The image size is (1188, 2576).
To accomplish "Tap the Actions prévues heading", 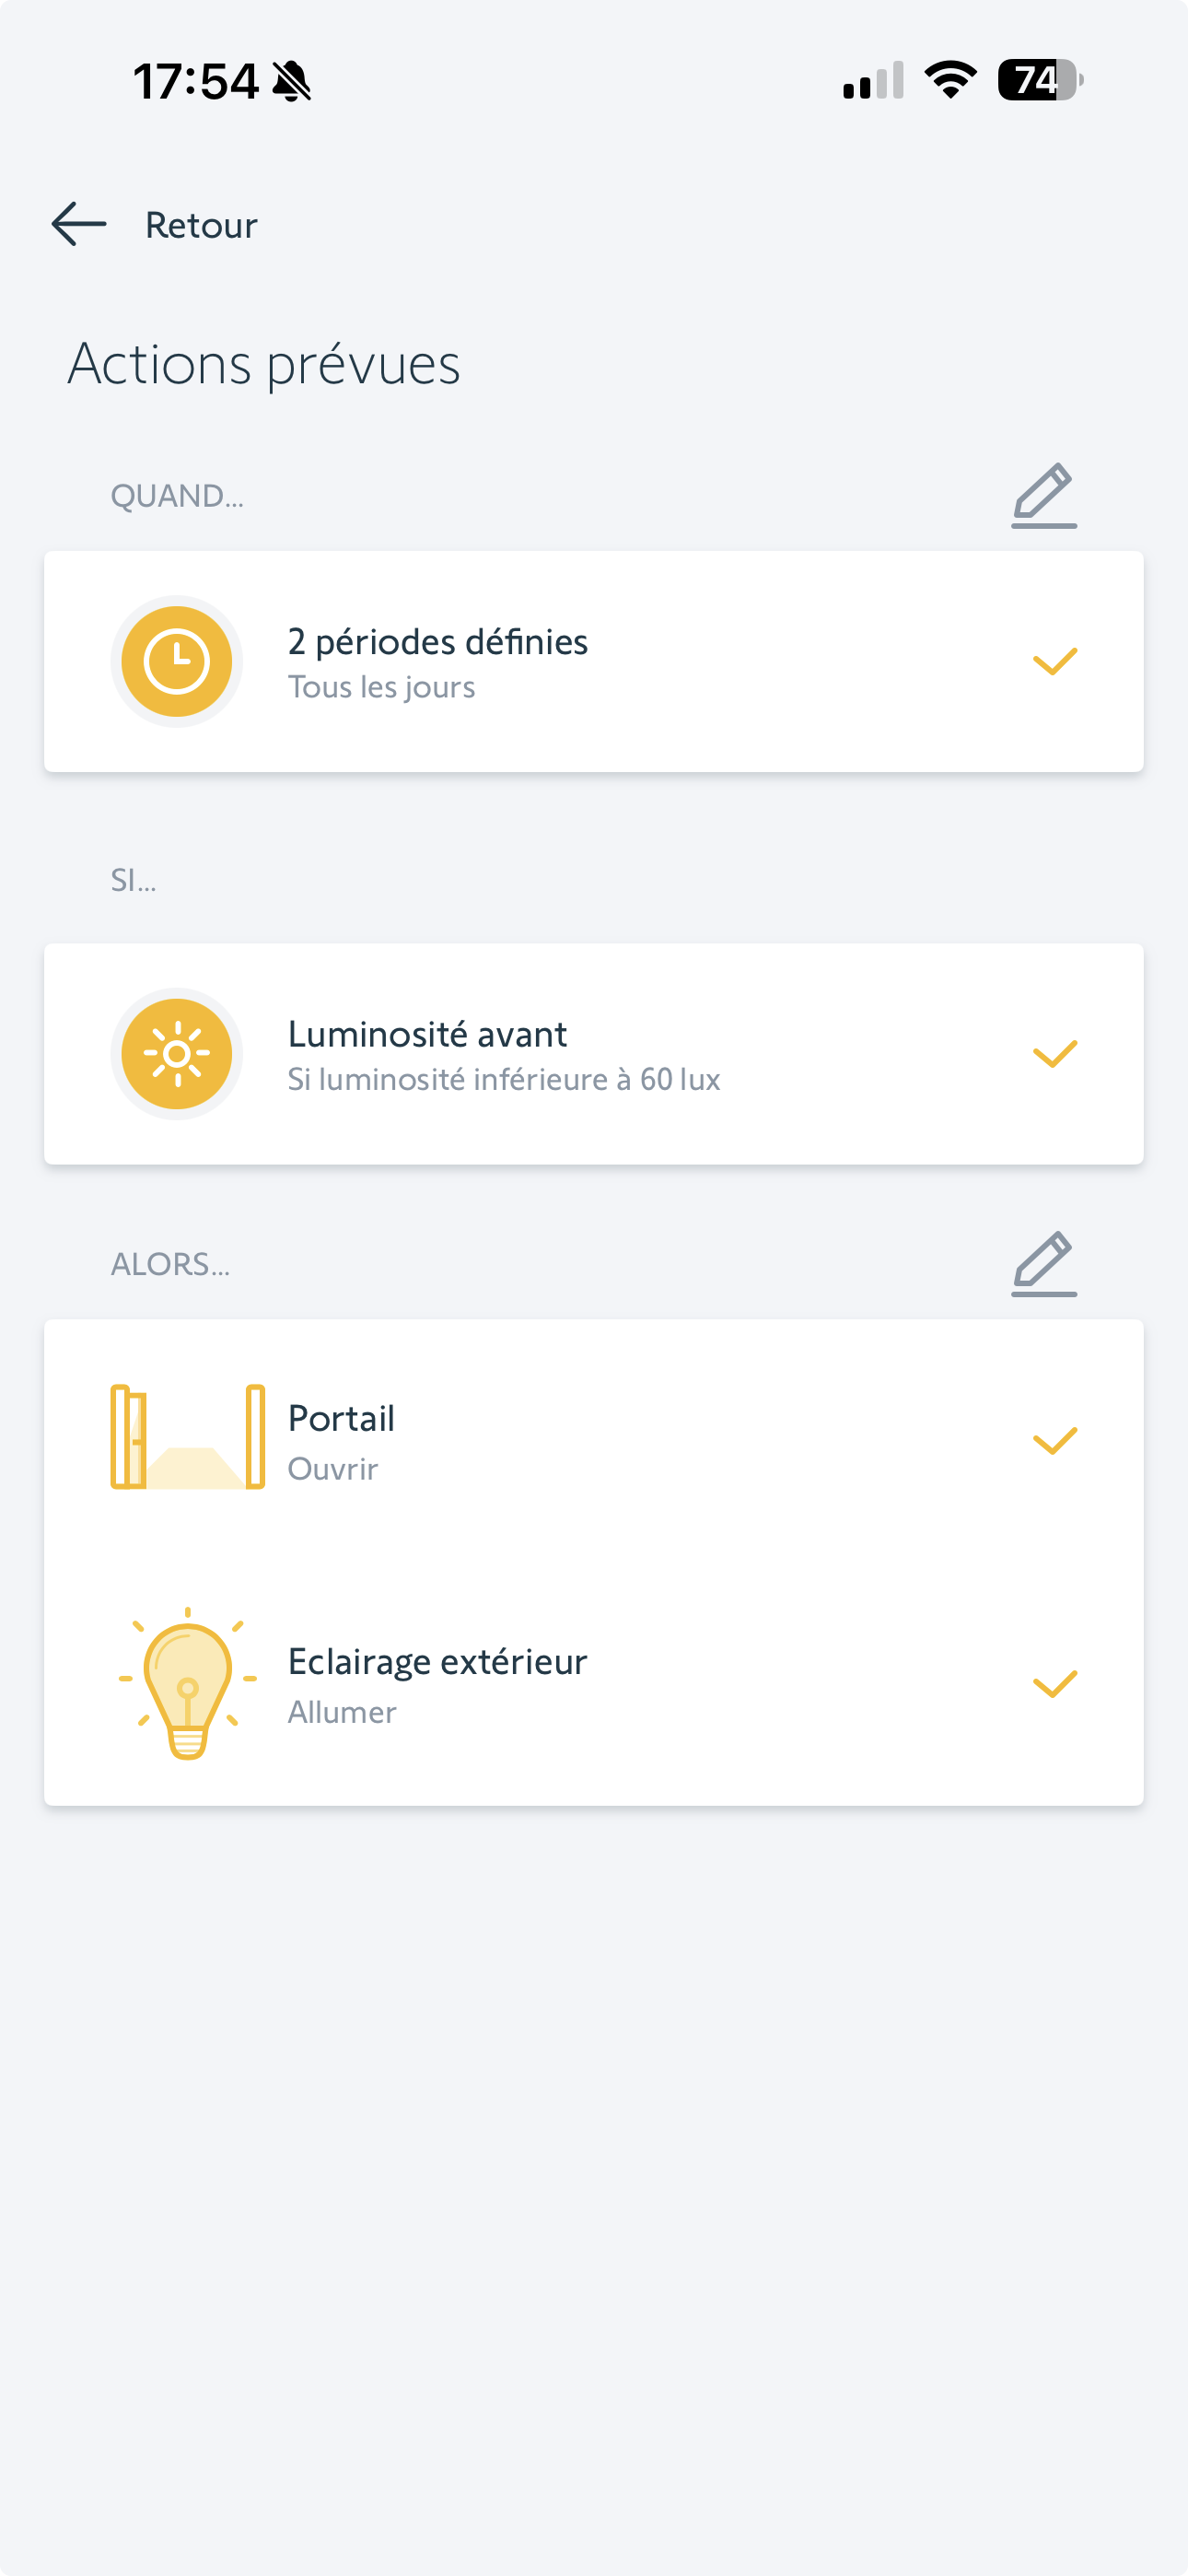I will pos(264,364).
